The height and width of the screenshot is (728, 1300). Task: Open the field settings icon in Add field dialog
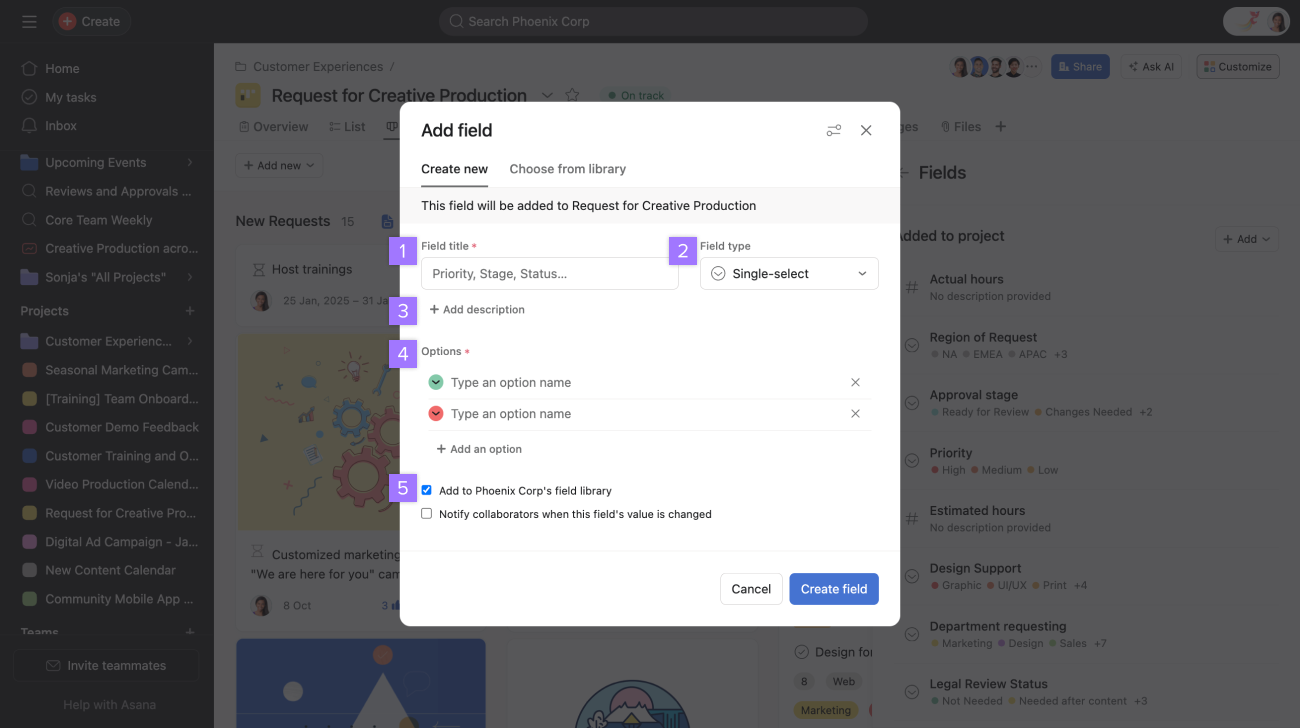[834, 130]
